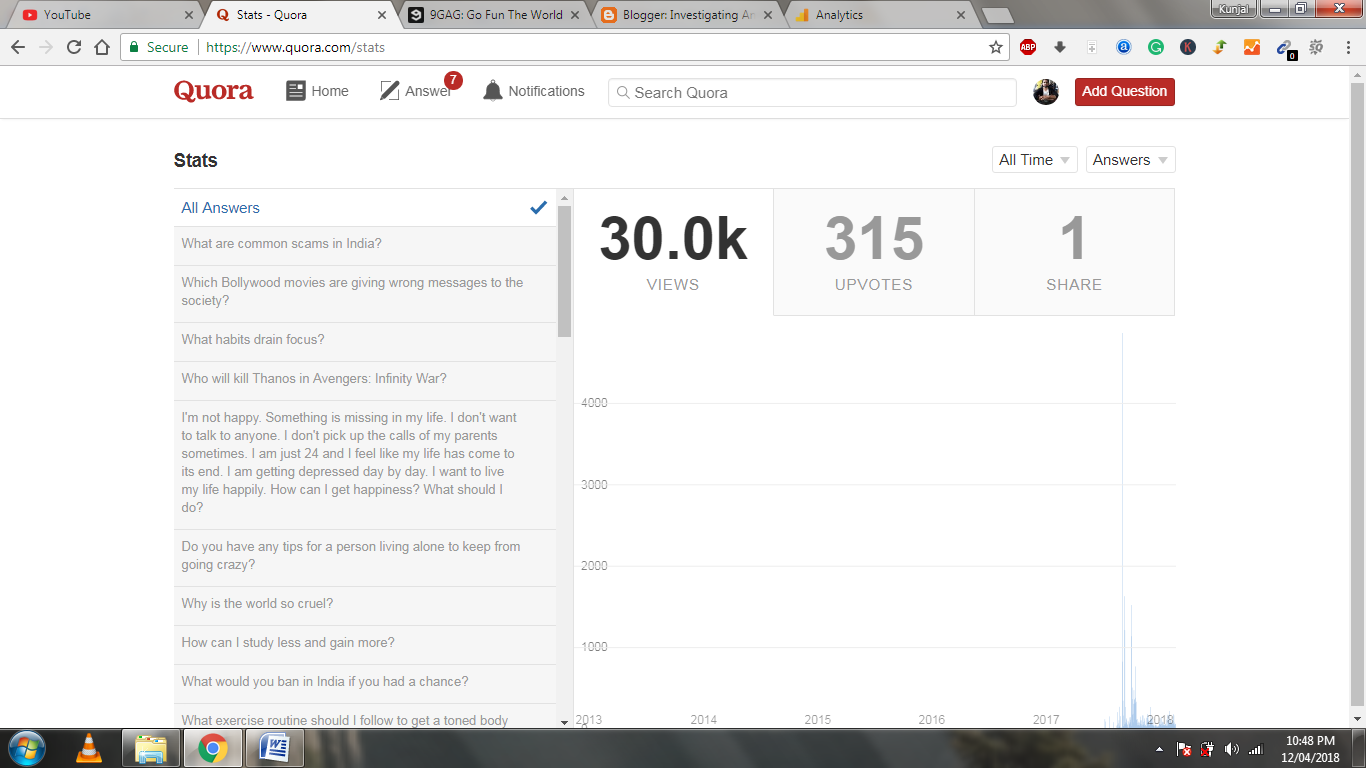This screenshot has height=768, width=1366.
Task: Open Notifications using the bell icon
Action: 493,91
